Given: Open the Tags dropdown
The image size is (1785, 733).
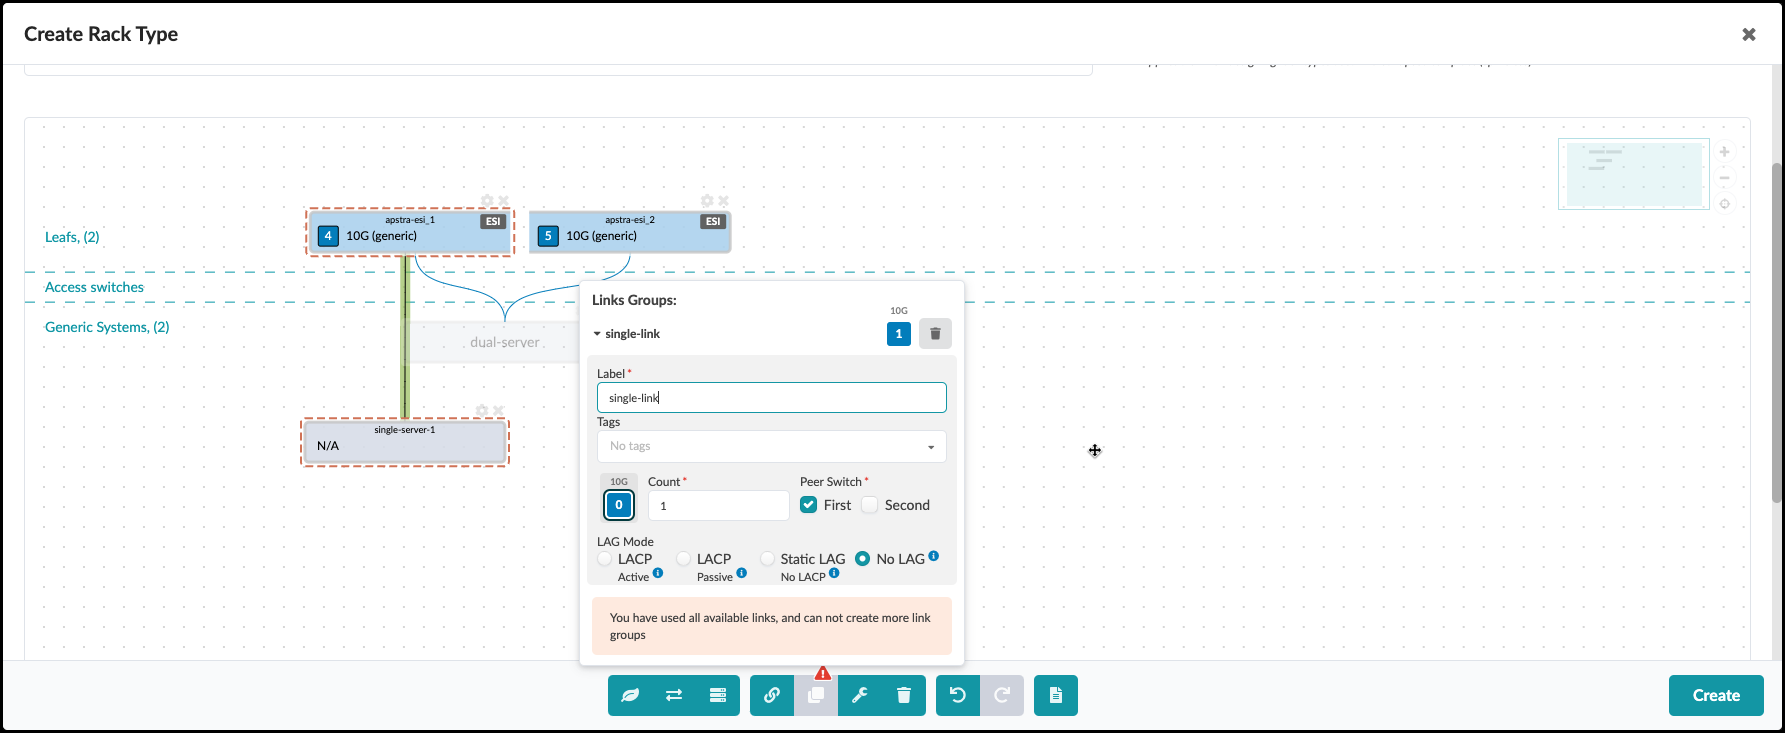Looking at the screenshot, I should click(x=771, y=446).
